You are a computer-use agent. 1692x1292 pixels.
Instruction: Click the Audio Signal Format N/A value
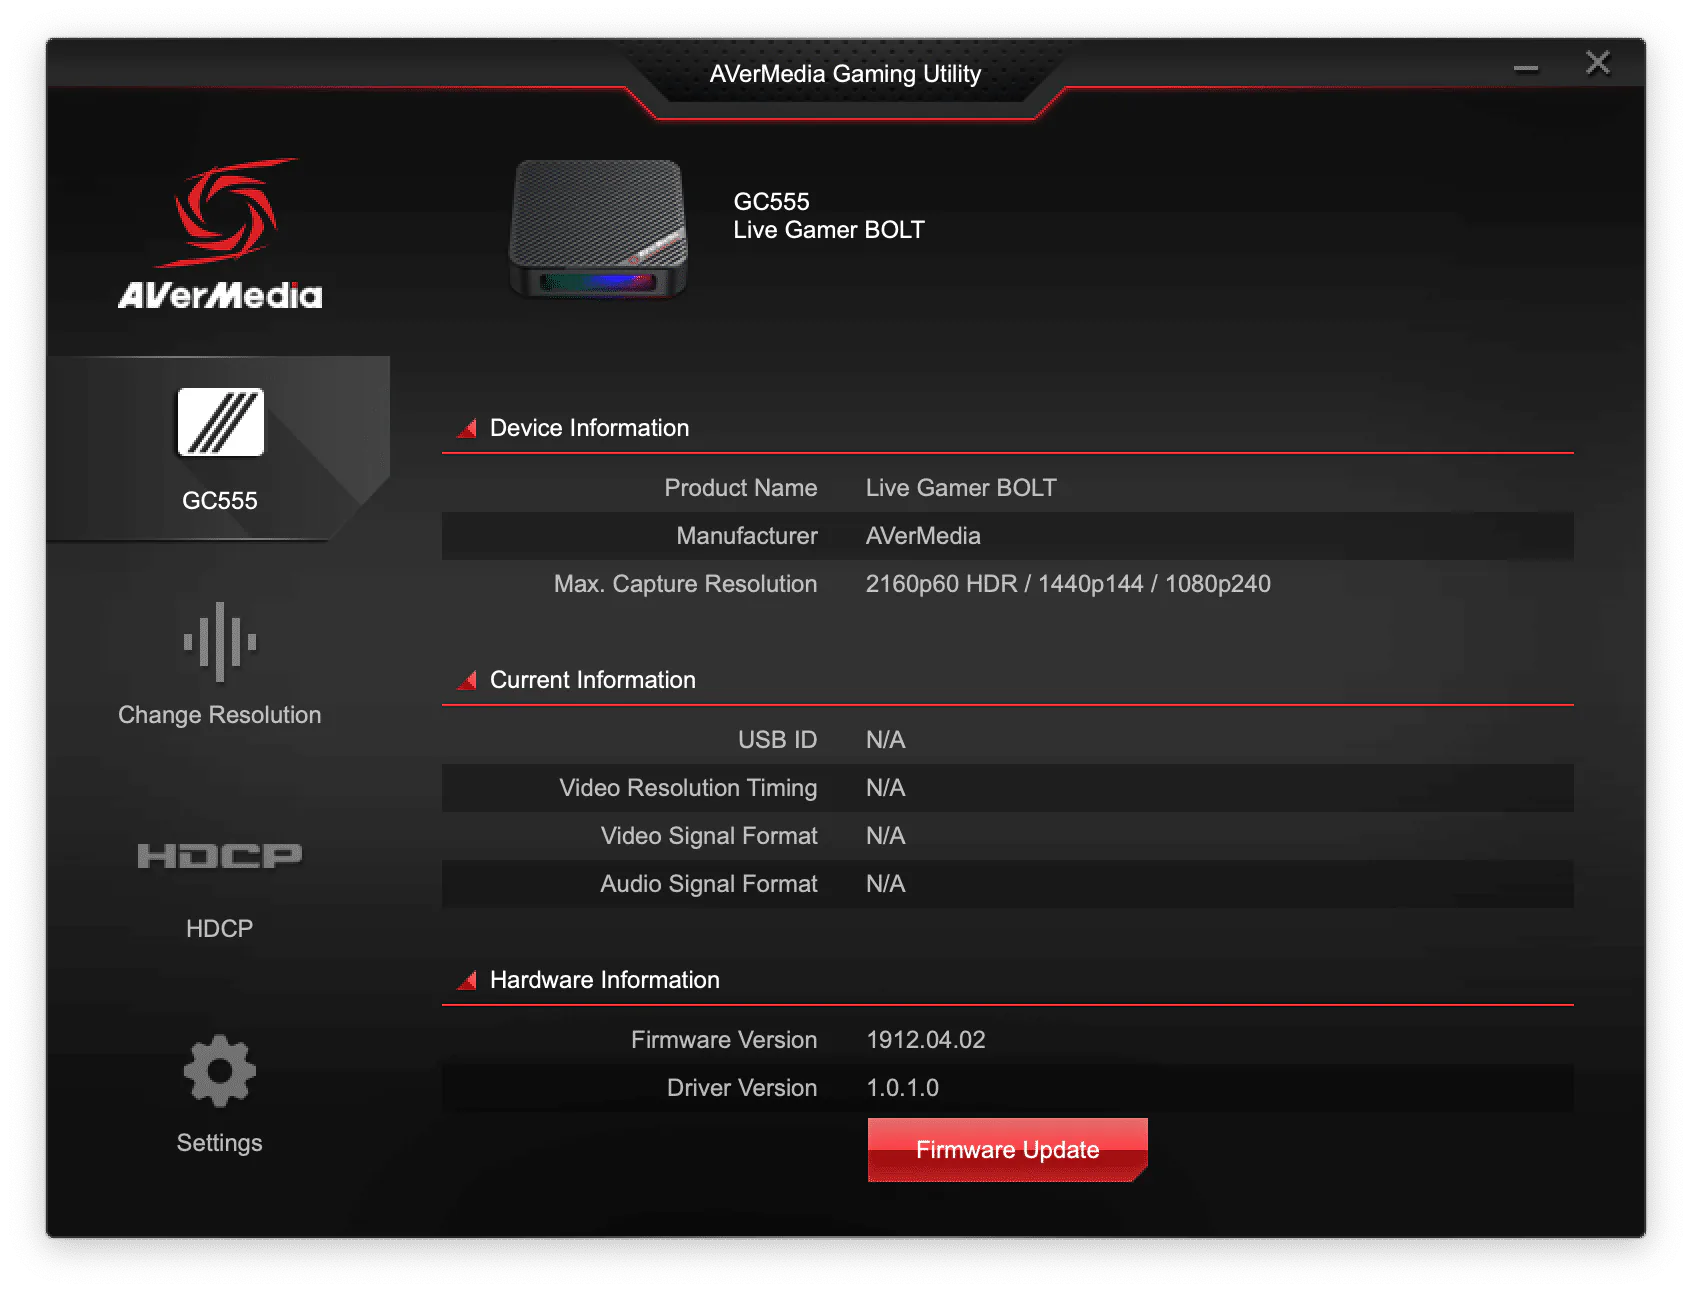(885, 884)
